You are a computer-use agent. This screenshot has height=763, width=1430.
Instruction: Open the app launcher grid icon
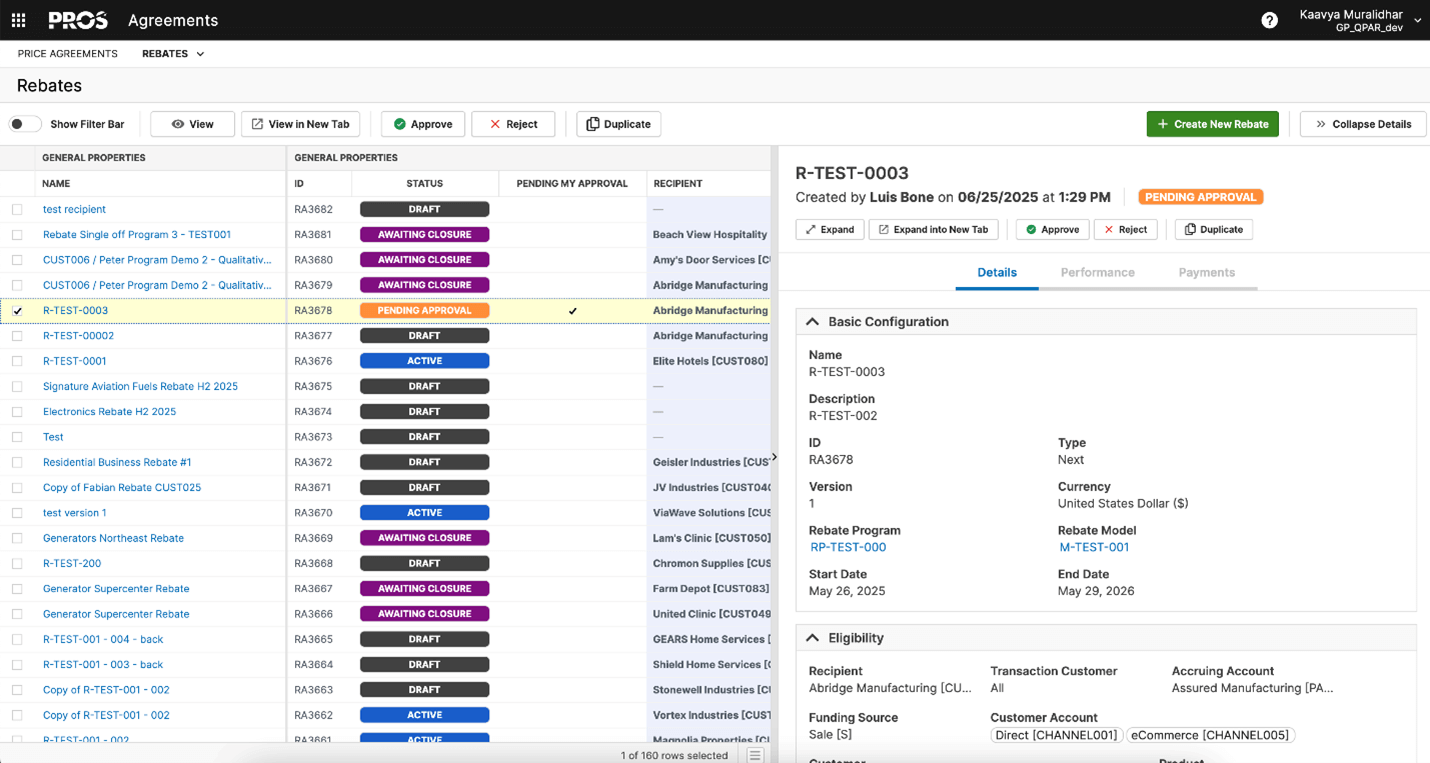(18, 20)
